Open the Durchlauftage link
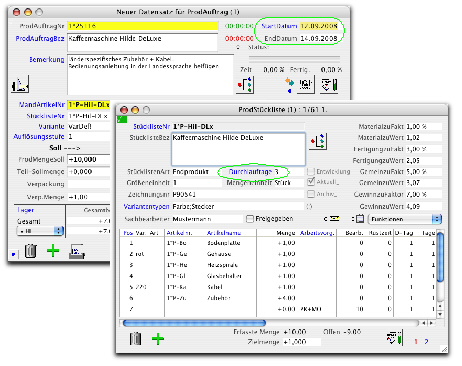 250,172
